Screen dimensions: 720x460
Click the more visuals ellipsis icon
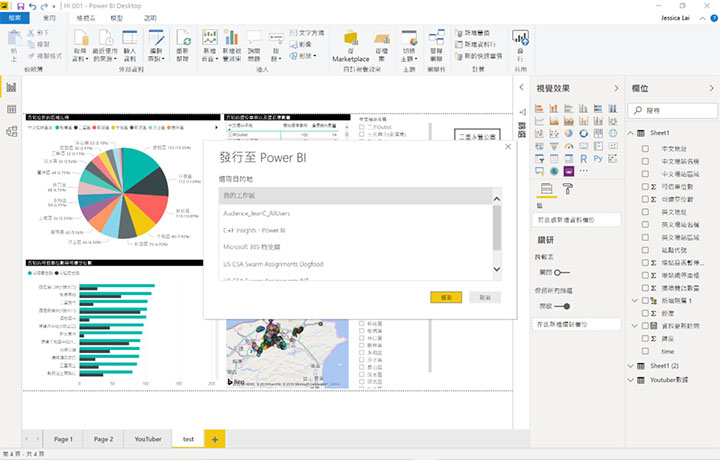583,171
